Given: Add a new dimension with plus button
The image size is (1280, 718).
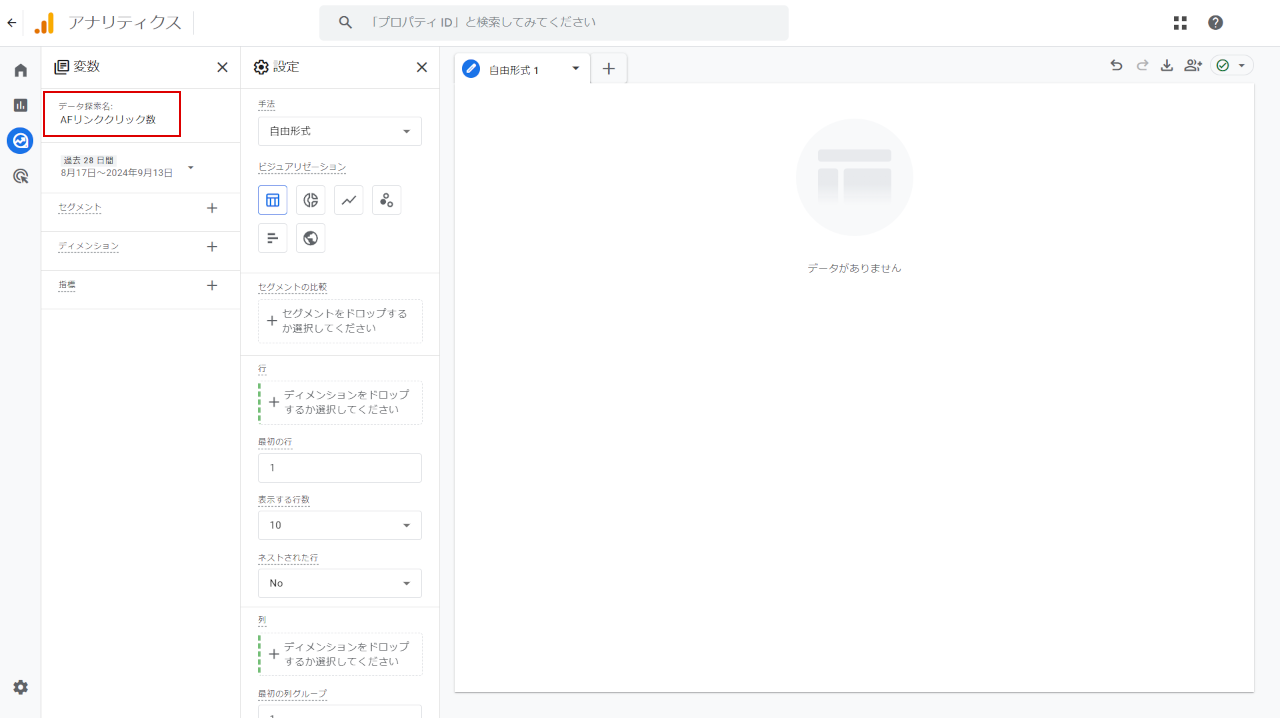Looking at the screenshot, I should 211,246.
